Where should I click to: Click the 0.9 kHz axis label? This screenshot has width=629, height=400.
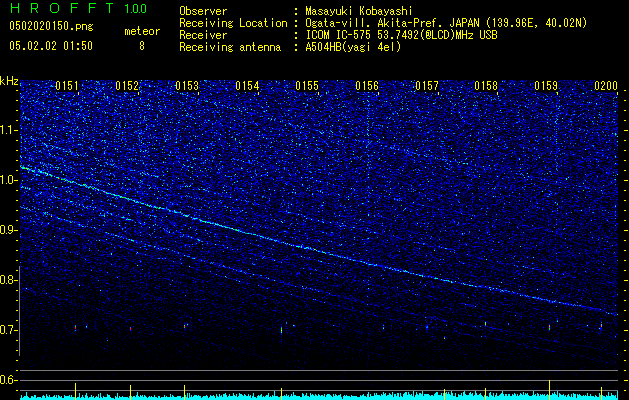pyautogui.click(x=9, y=230)
